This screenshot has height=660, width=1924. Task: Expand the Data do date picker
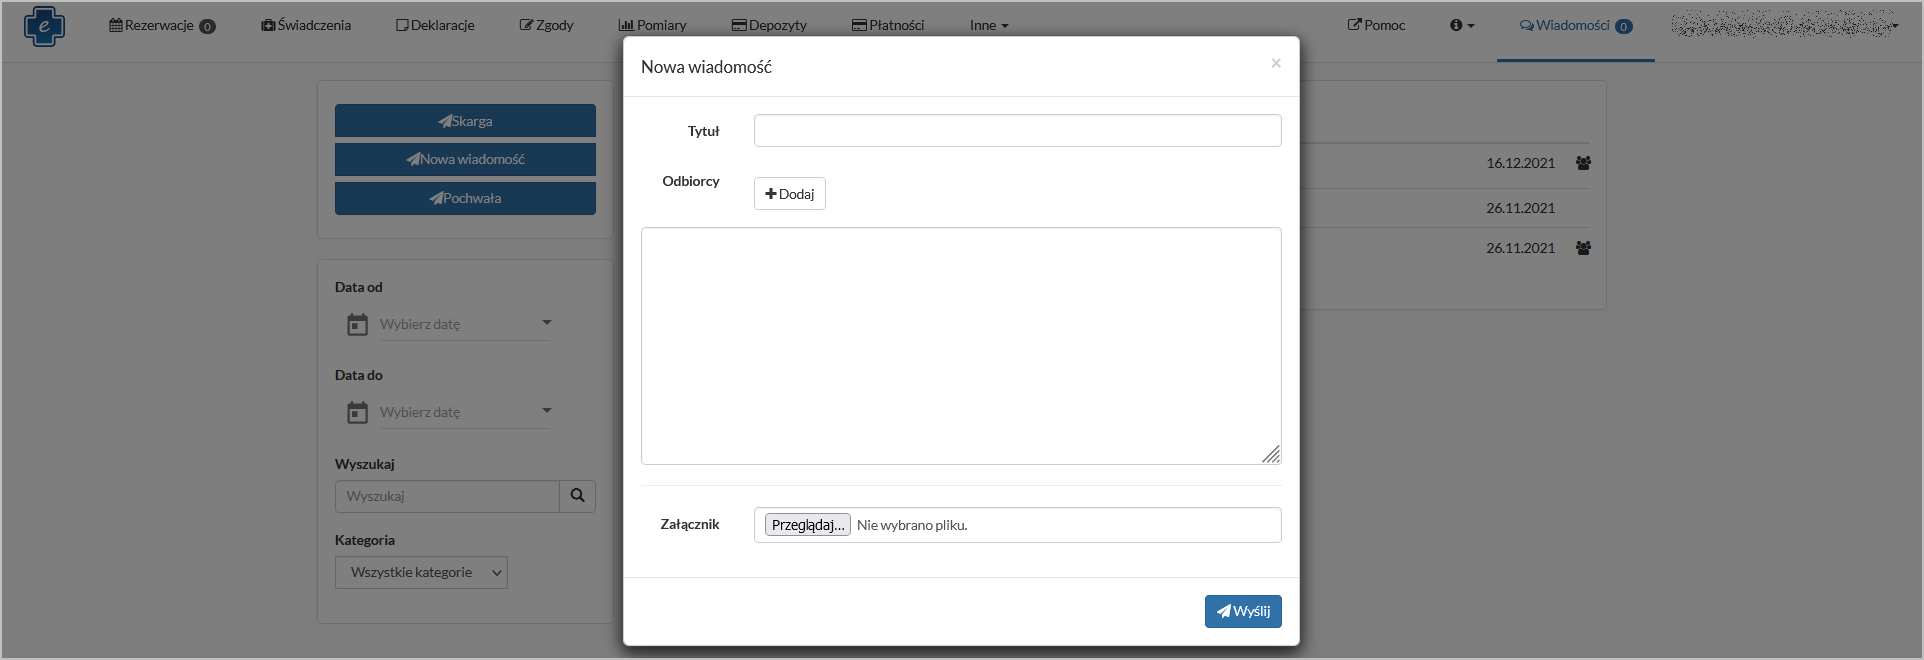pyautogui.click(x=546, y=411)
